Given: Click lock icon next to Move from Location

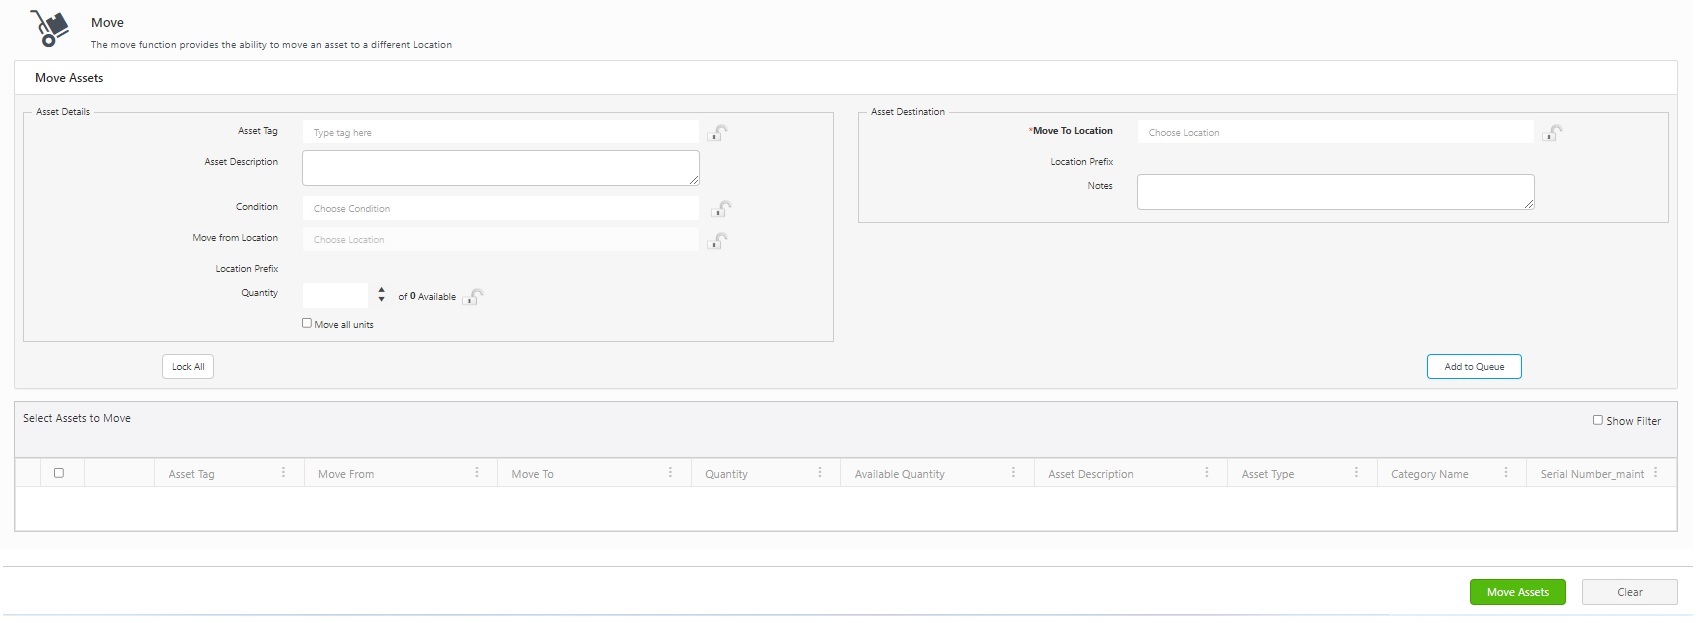Looking at the screenshot, I should click(717, 240).
